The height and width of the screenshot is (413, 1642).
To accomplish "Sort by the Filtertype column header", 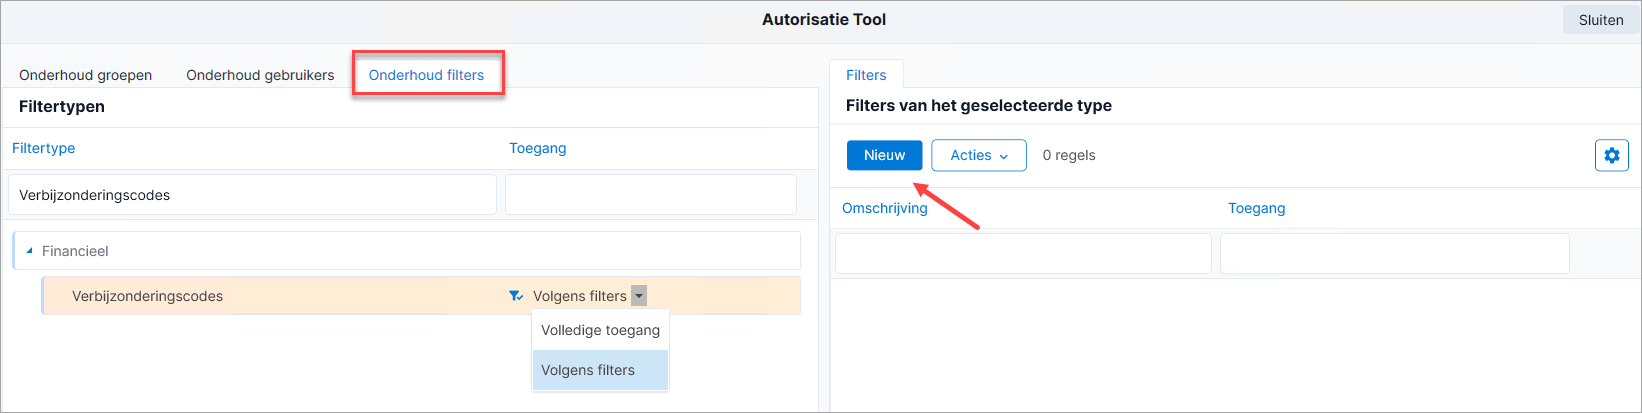I will tap(43, 148).
